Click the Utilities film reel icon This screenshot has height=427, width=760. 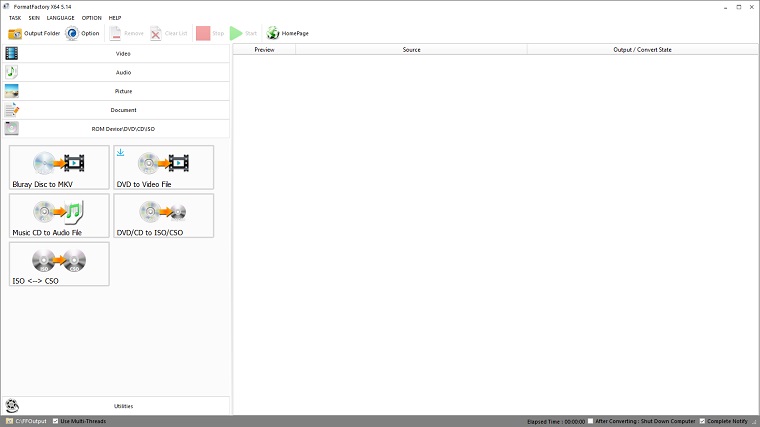click(12, 406)
